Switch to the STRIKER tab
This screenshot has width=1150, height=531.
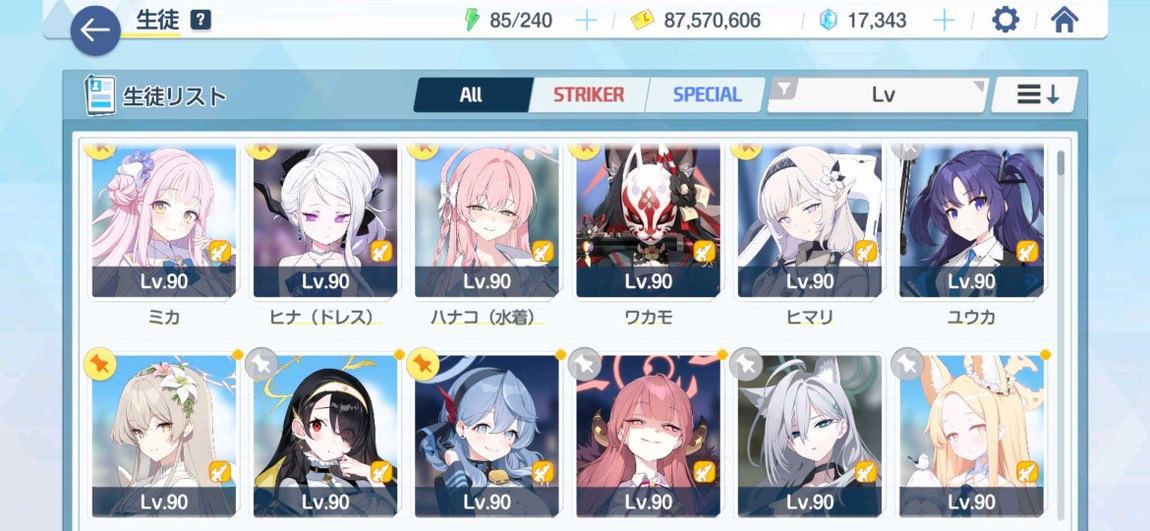(x=588, y=95)
